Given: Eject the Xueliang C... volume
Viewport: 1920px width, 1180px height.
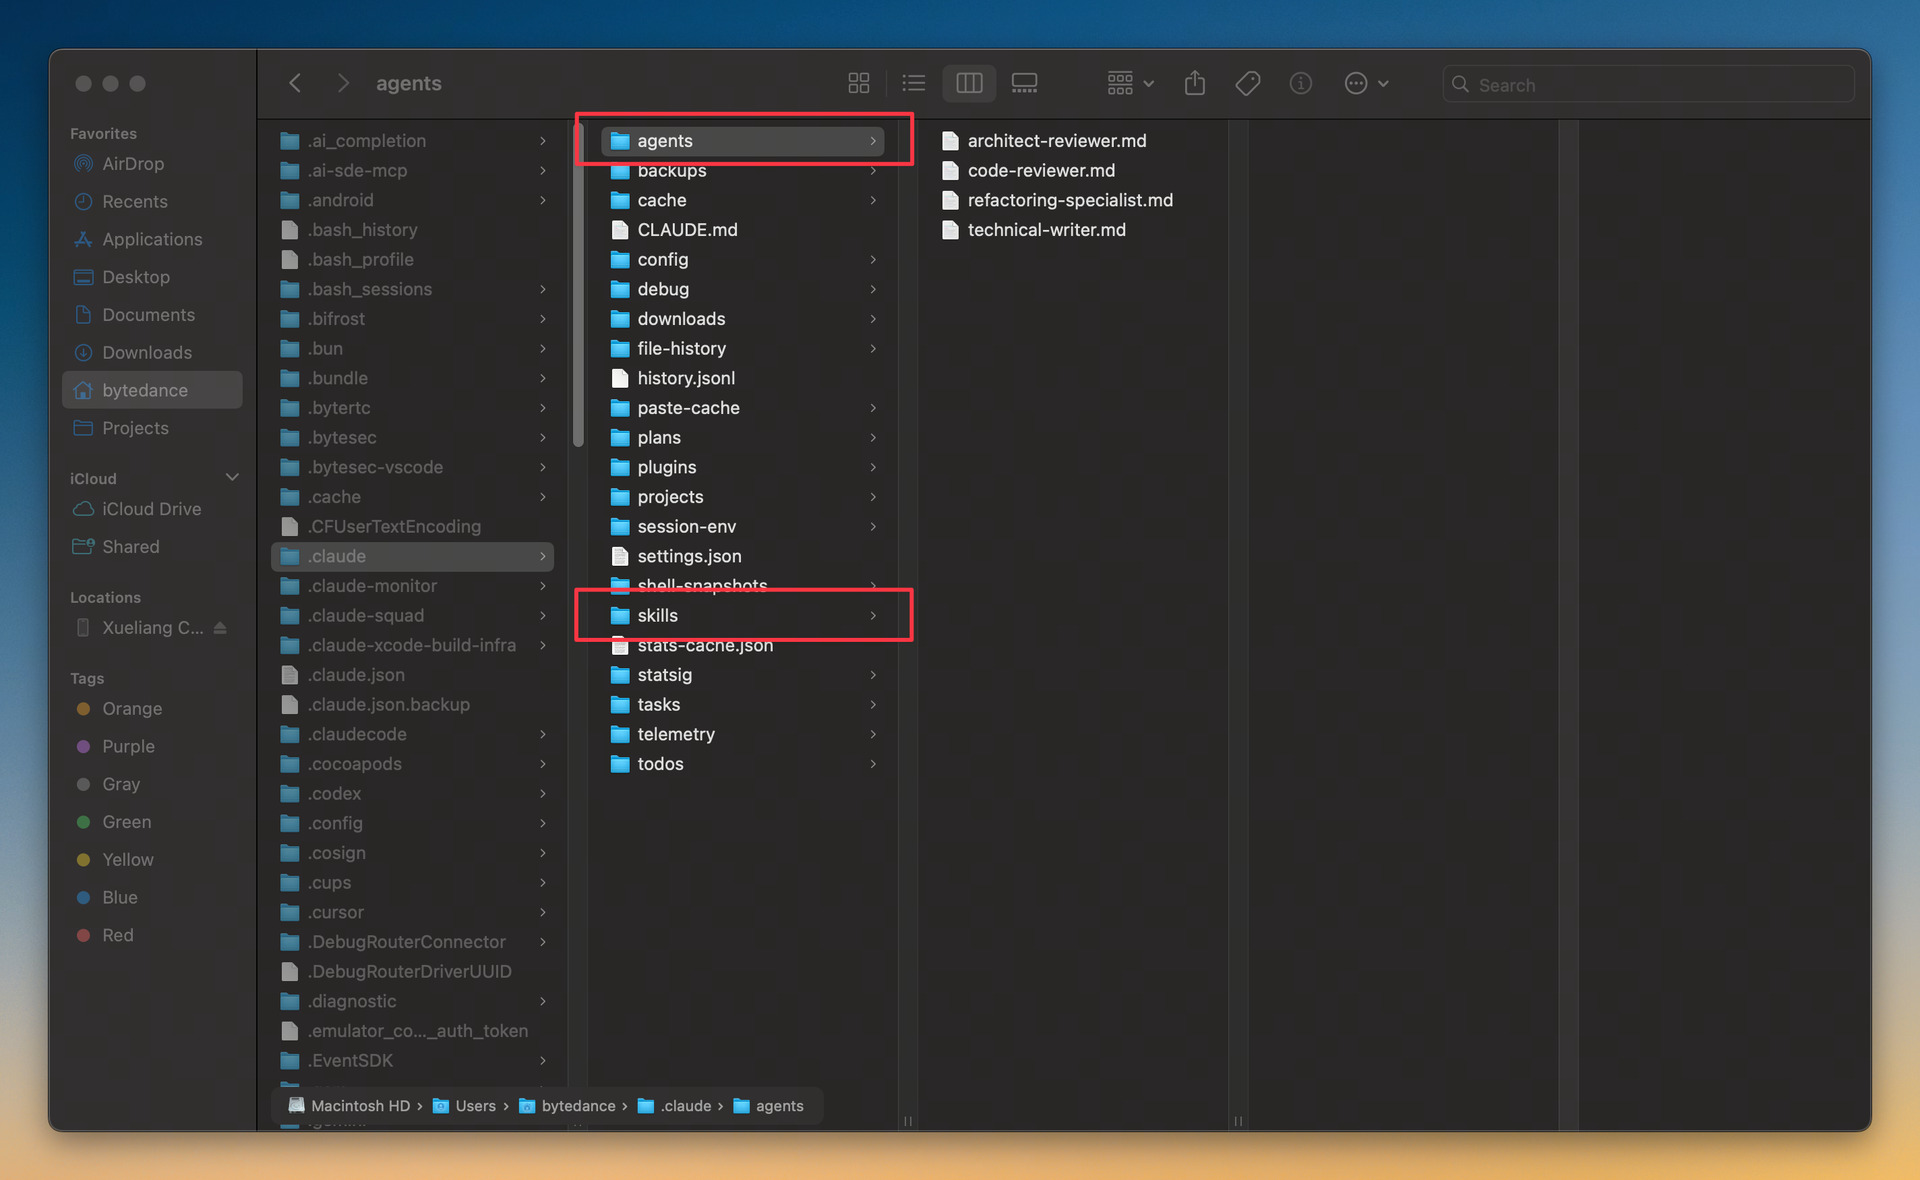Looking at the screenshot, I should click(x=220, y=628).
